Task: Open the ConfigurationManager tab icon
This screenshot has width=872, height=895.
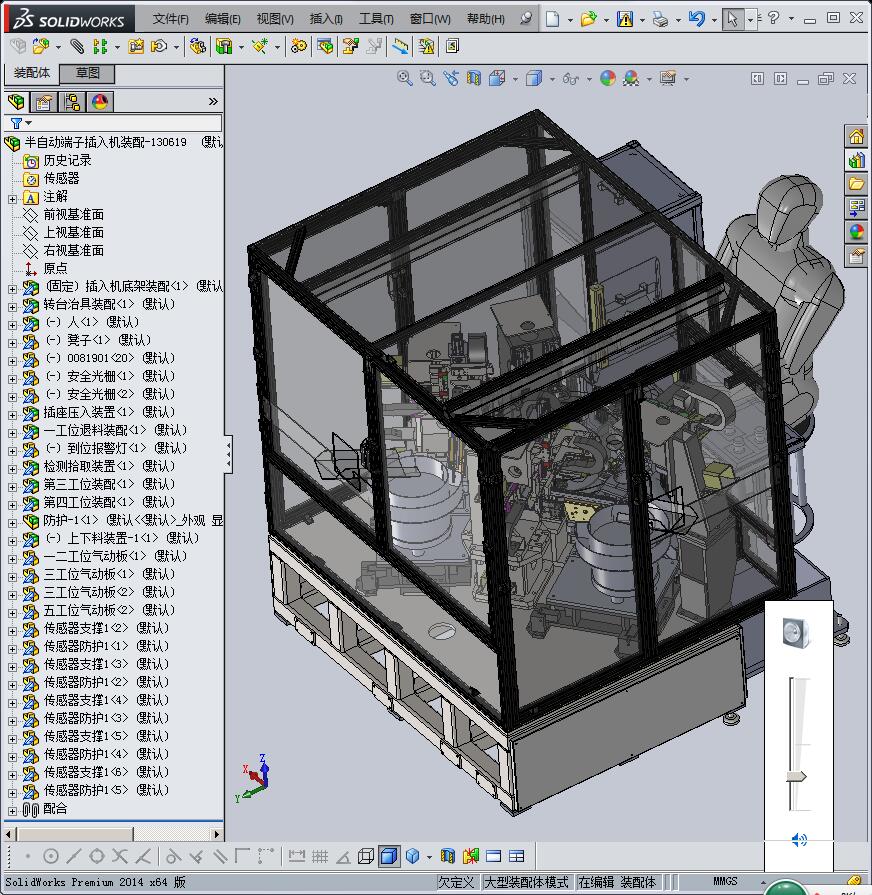Action: pos(71,102)
